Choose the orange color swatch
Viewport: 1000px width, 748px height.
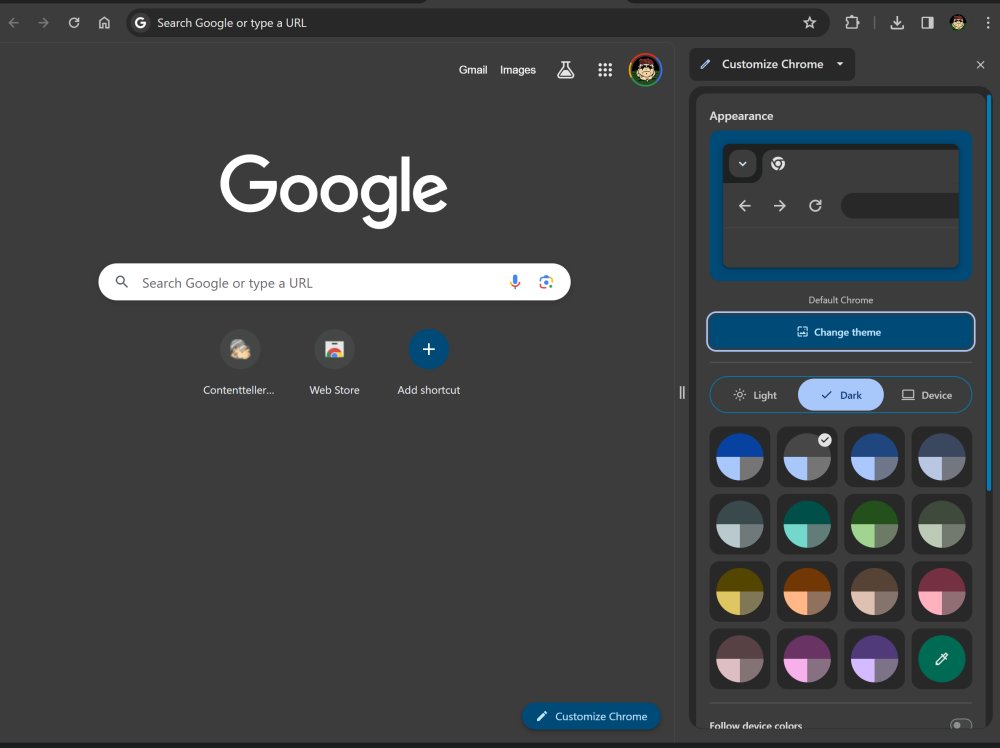[x=807, y=591]
